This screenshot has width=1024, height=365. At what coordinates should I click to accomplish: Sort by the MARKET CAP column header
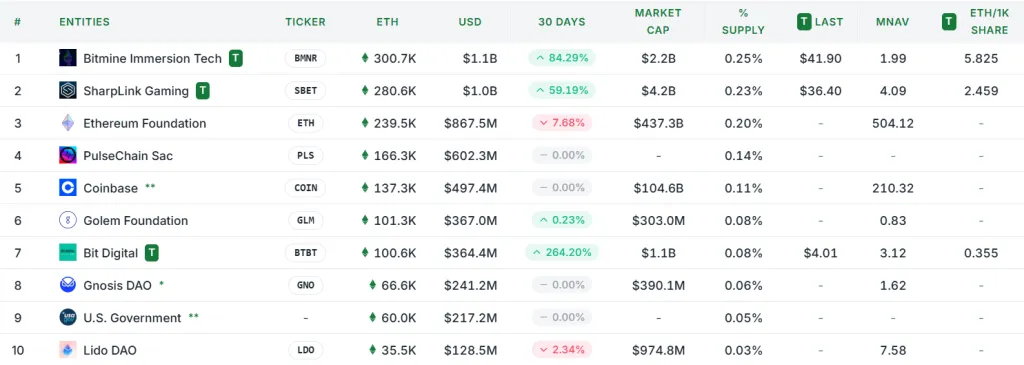(658, 22)
